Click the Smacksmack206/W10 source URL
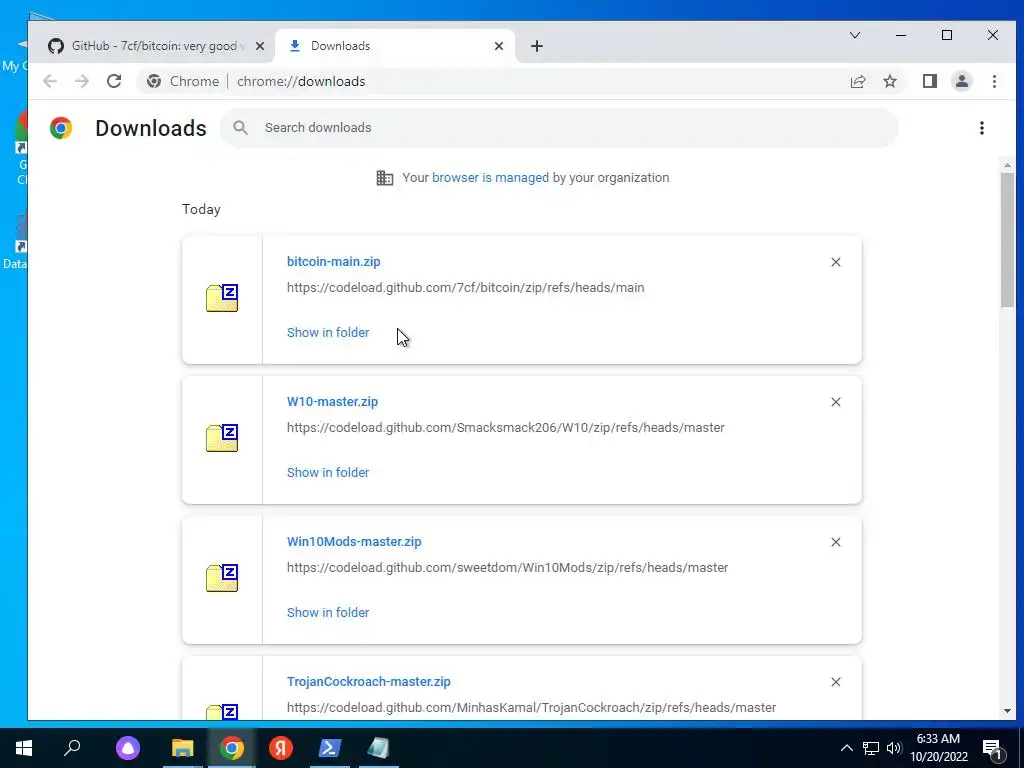The height and width of the screenshot is (768, 1024). pos(505,428)
